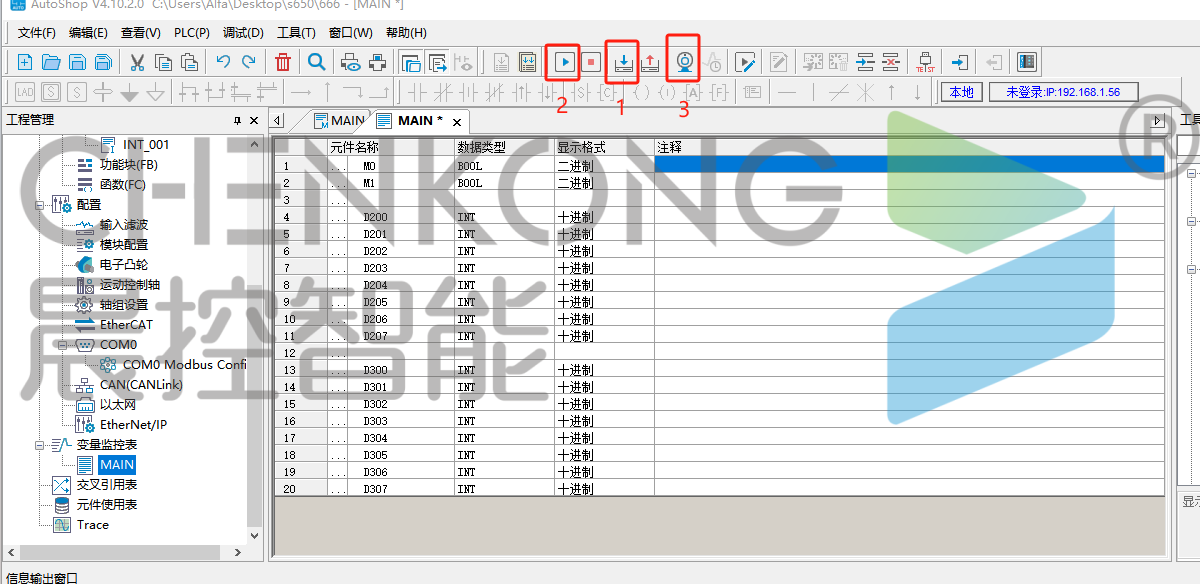Redo using the redo arrow icon
The height and width of the screenshot is (584, 1200).
coord(248,62)
